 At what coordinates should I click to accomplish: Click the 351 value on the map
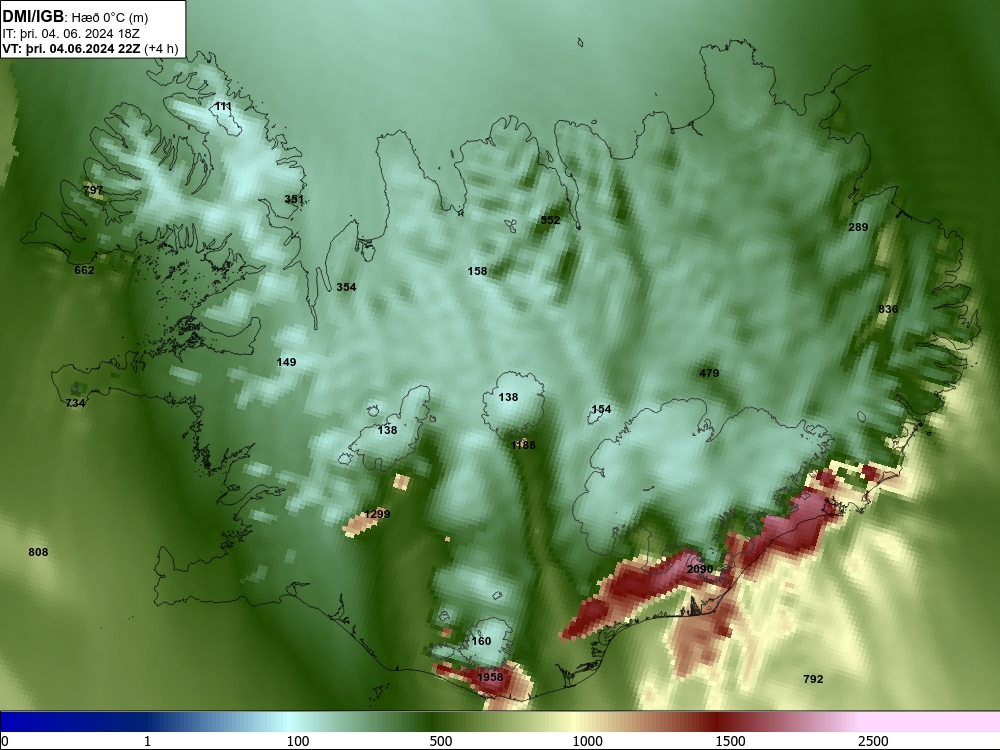click(294, 199)
